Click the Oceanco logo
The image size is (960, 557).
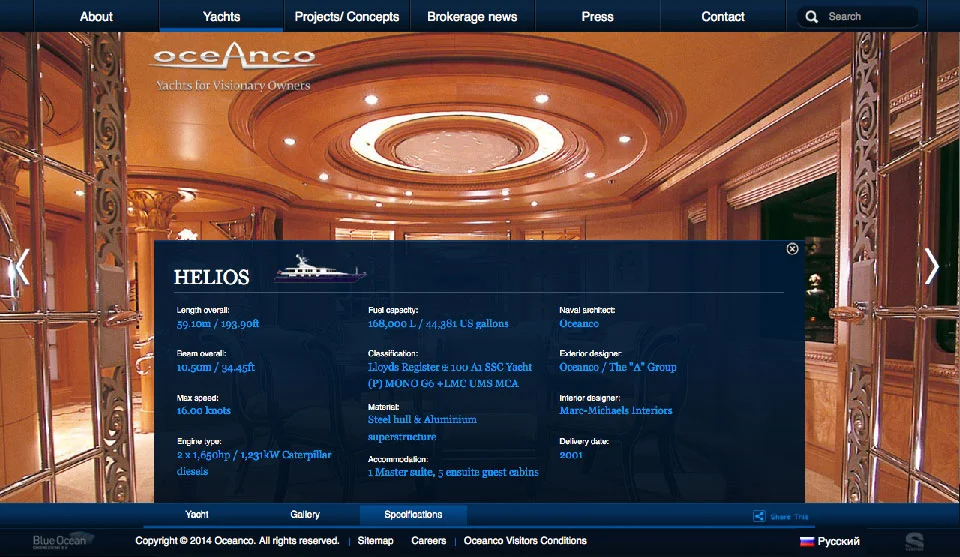pos(234,56)
